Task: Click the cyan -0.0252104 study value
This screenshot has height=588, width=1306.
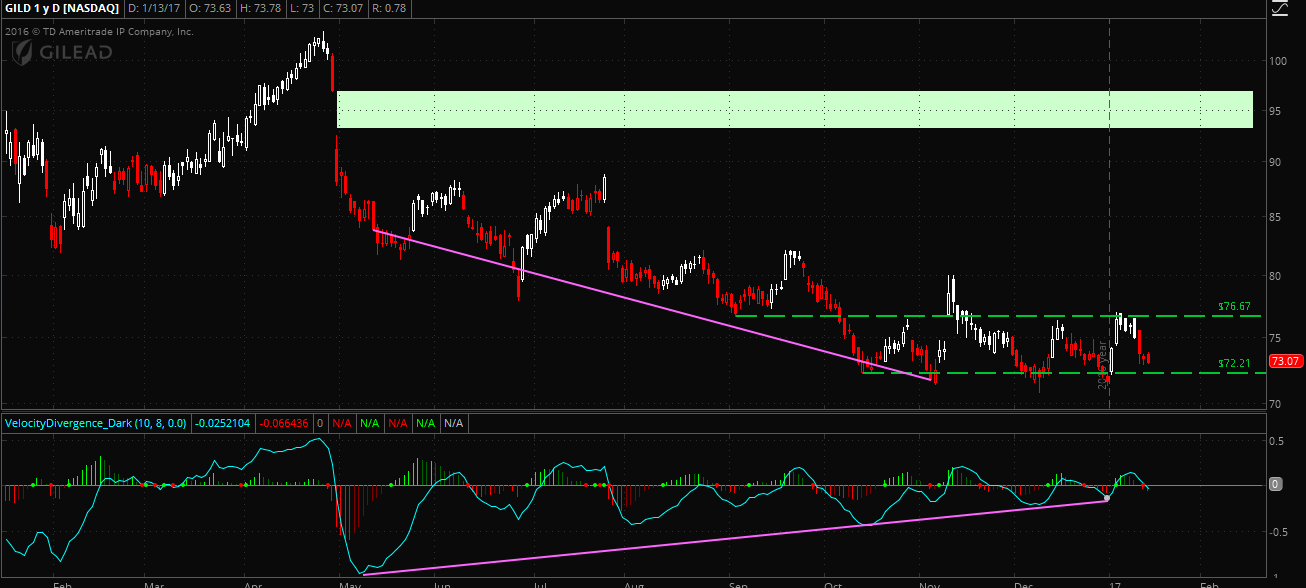Action: click(223, 424)
